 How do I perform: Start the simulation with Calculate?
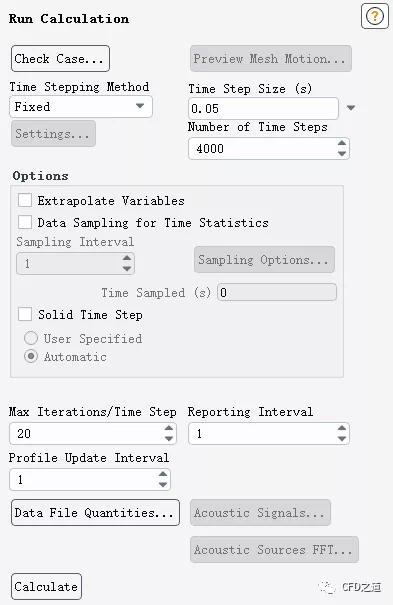tap(46, 586)
